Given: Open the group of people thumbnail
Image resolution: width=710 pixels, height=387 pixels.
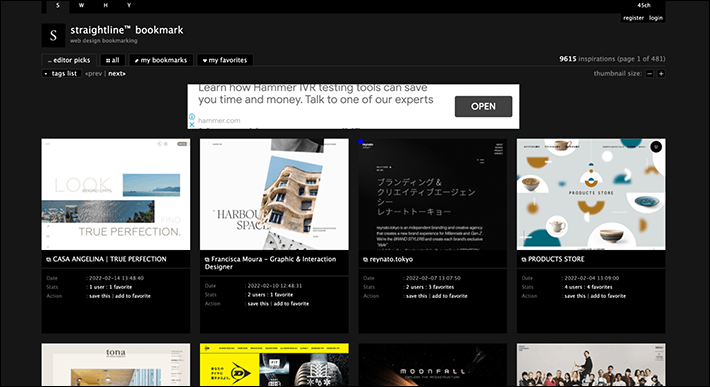Looking at the screenshot, I should coord(591,365).
